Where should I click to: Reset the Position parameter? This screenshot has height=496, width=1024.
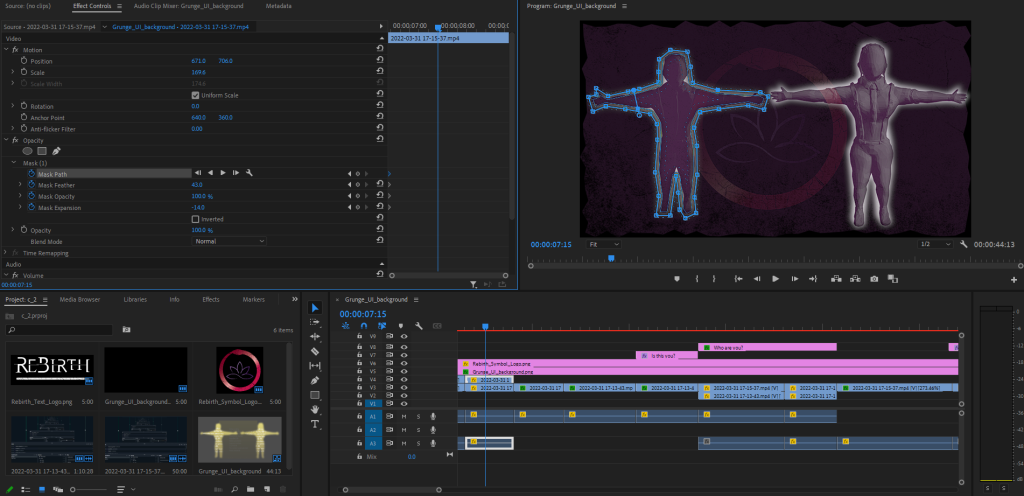point(379,61)
